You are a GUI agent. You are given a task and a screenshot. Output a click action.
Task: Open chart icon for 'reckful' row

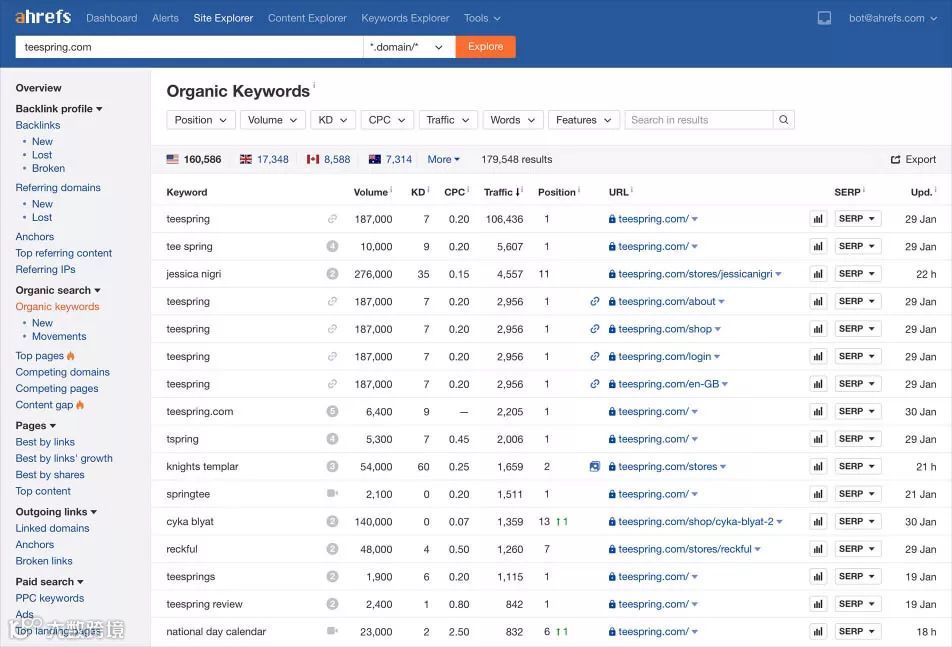coord(818,549)
